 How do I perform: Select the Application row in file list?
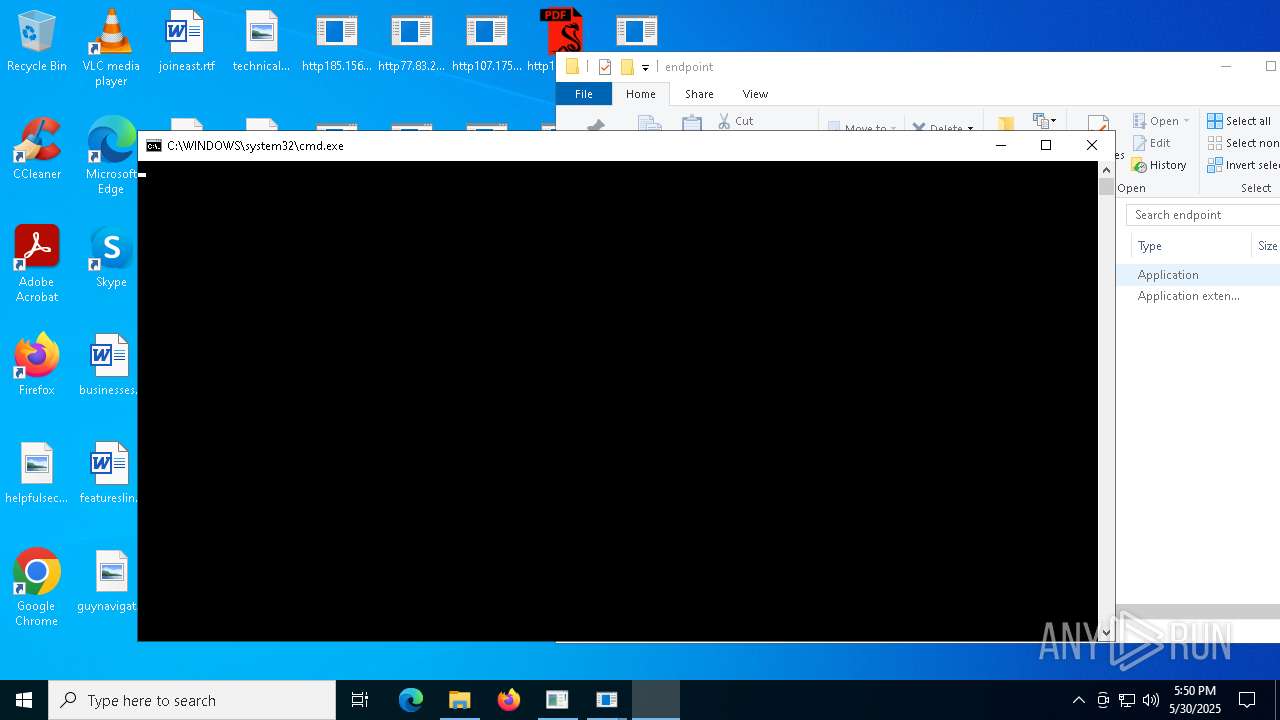[1198, 275]
